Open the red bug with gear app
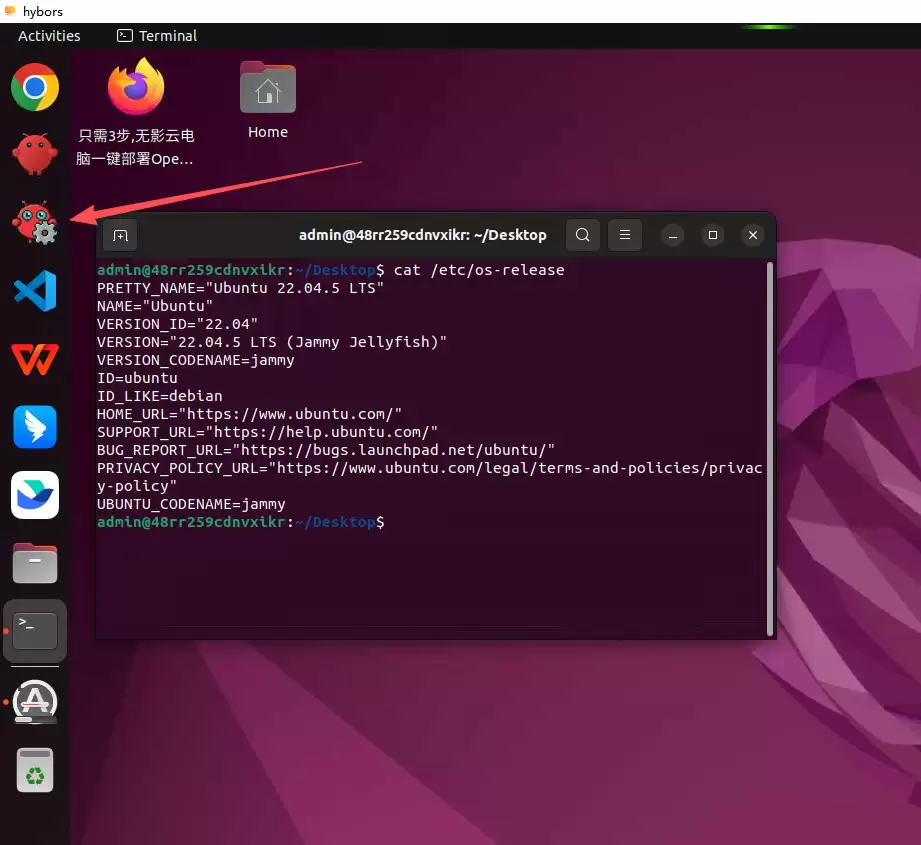The width and height of the screenshot is (921, 845). [x=35, y=222]
